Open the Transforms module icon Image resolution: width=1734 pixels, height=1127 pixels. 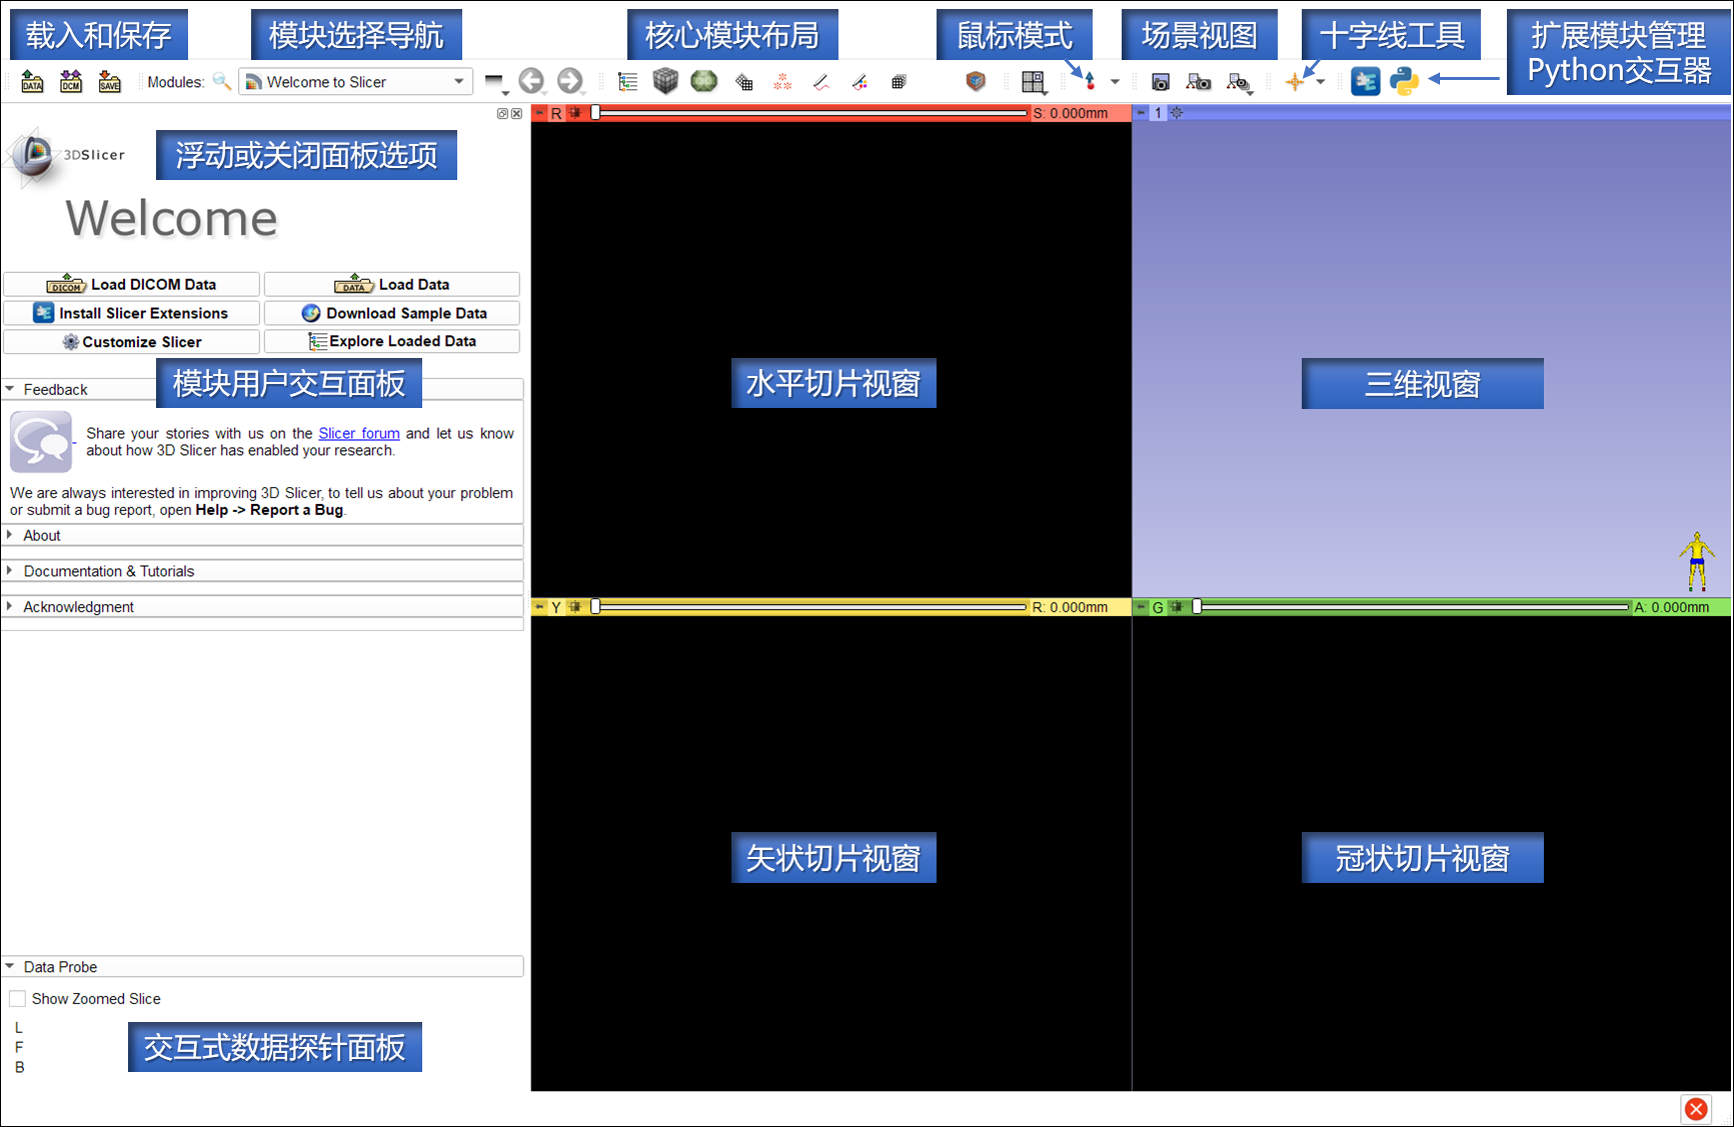(744, 82)
